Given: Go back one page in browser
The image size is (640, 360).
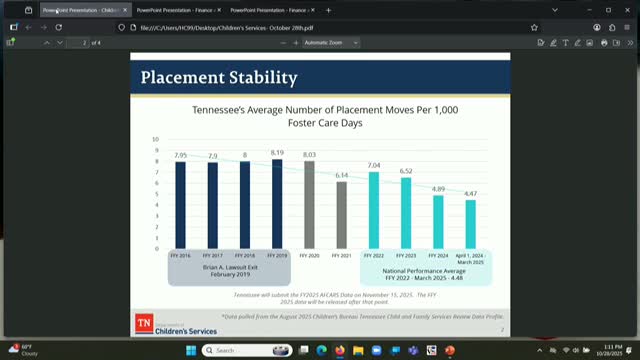Looking at the screenshot, I should coord(29,27).
